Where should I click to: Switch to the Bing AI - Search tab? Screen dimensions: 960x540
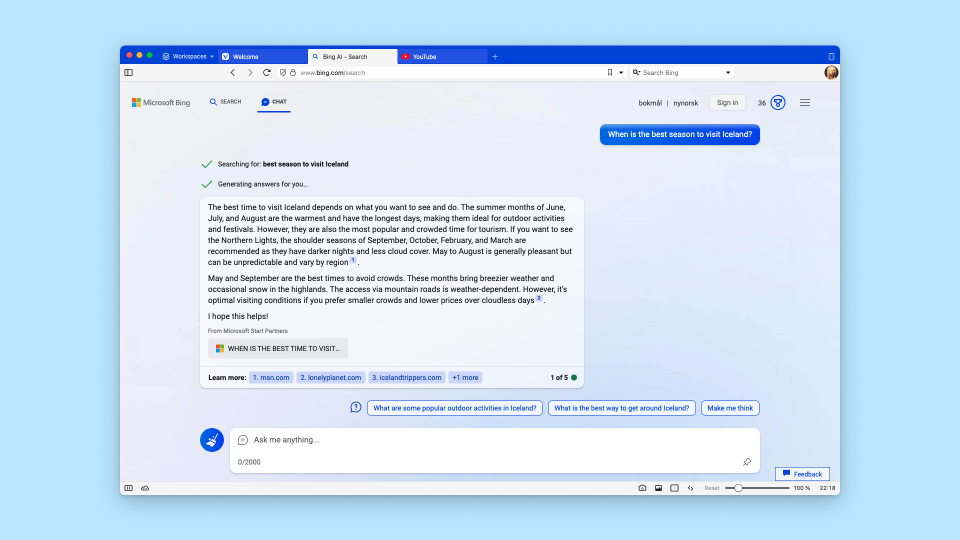352,56
